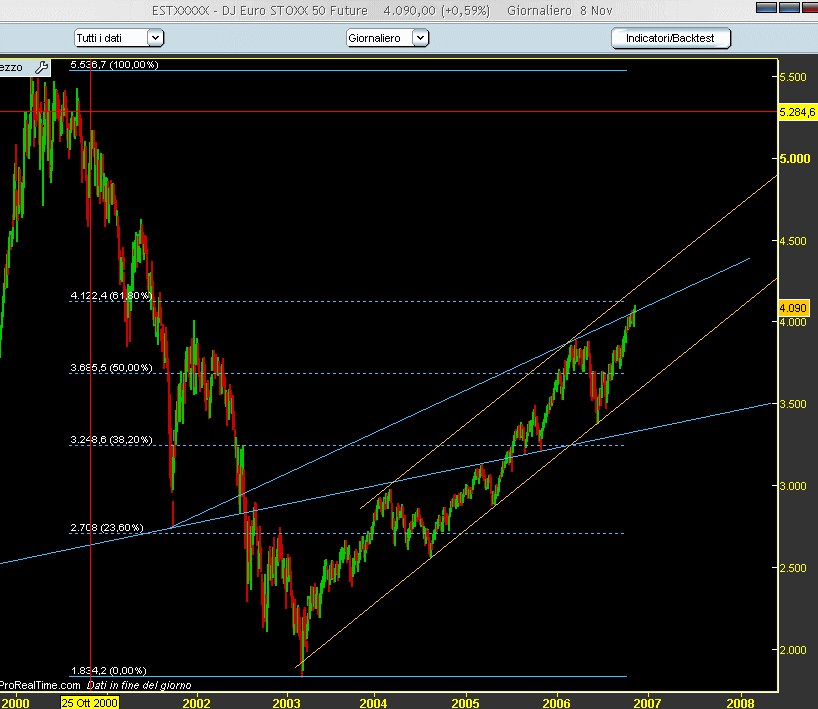Click the 2.500 price axis label
Screen dimensions: 818x709
(793, 568)
